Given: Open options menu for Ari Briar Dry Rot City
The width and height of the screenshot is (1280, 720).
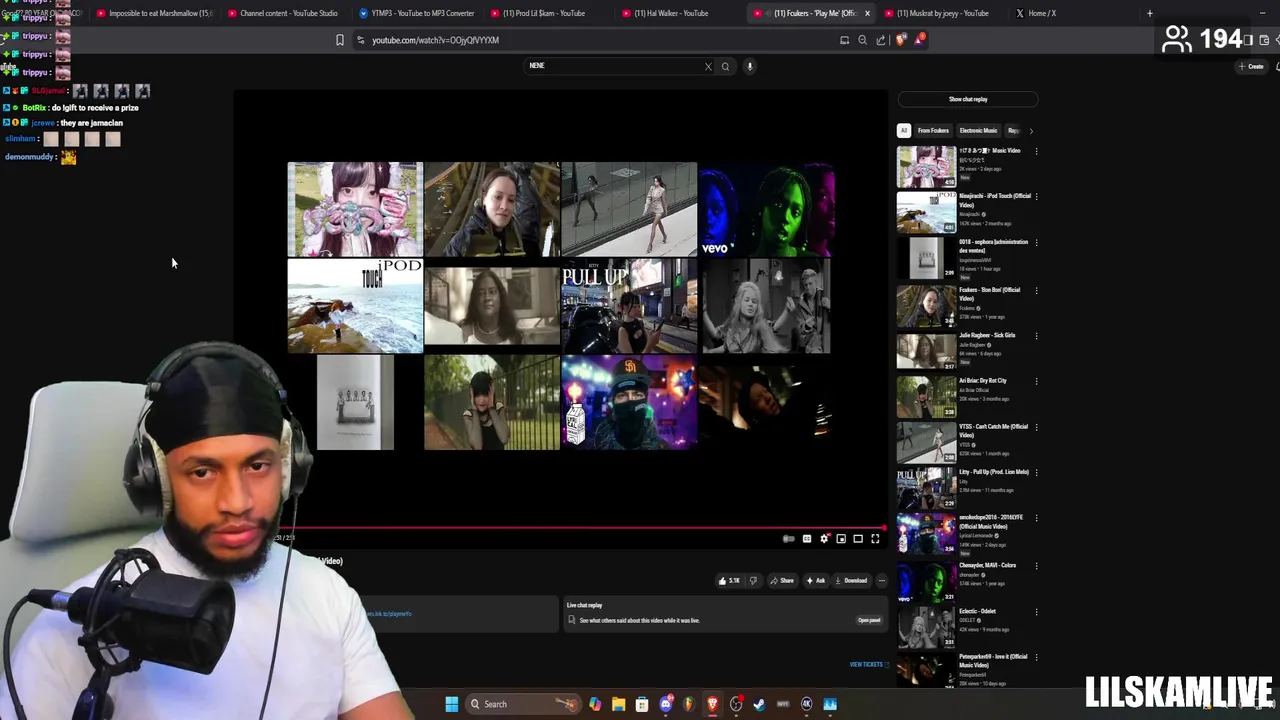Looking at the screenshot, I should [1036, 381].
